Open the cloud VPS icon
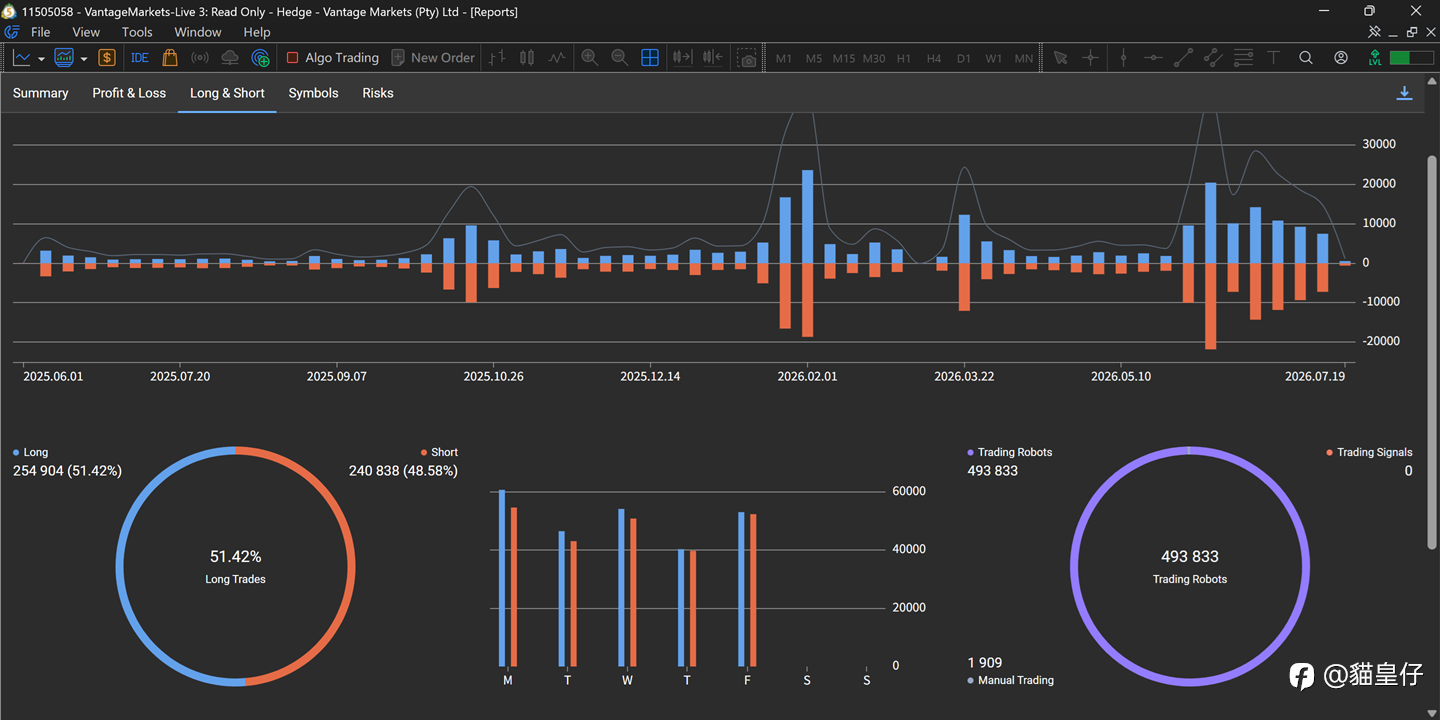 (x=230, y=58)
